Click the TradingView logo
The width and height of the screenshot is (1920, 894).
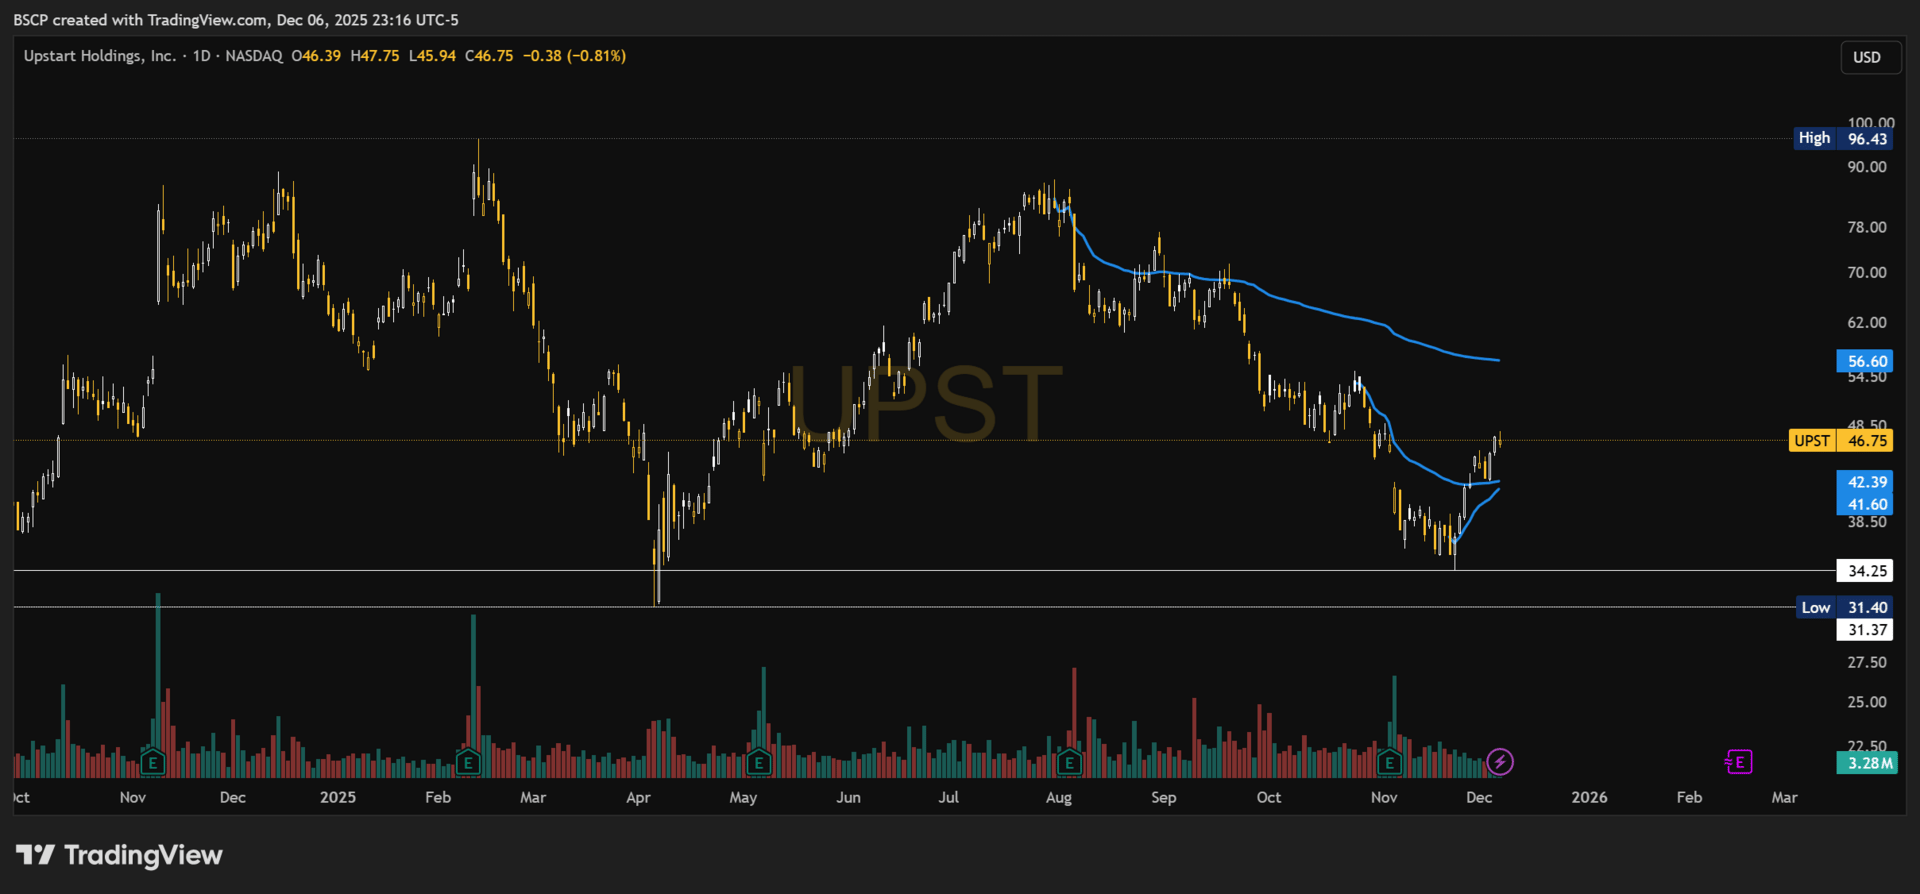[x=119, y=855]
